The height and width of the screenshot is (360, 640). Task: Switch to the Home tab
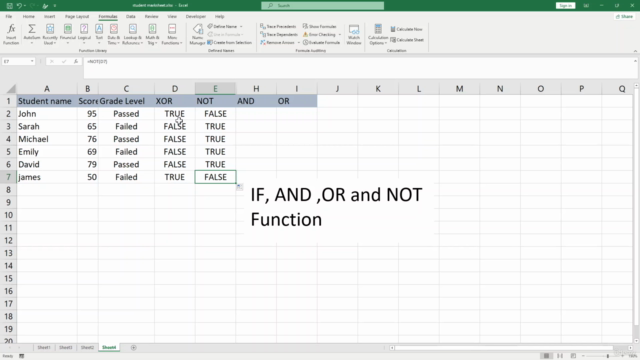point(29,16)
